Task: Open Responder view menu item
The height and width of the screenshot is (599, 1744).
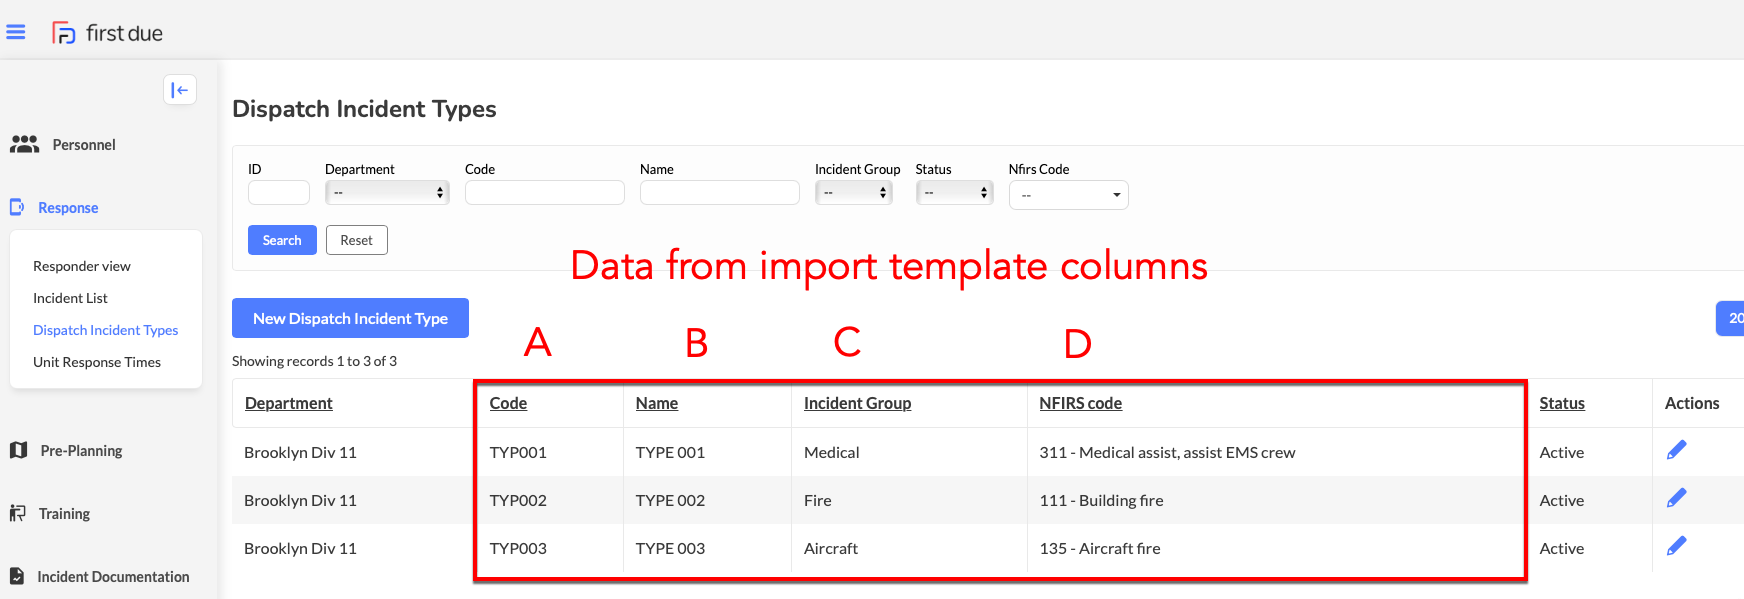Action: coord(82,266)
